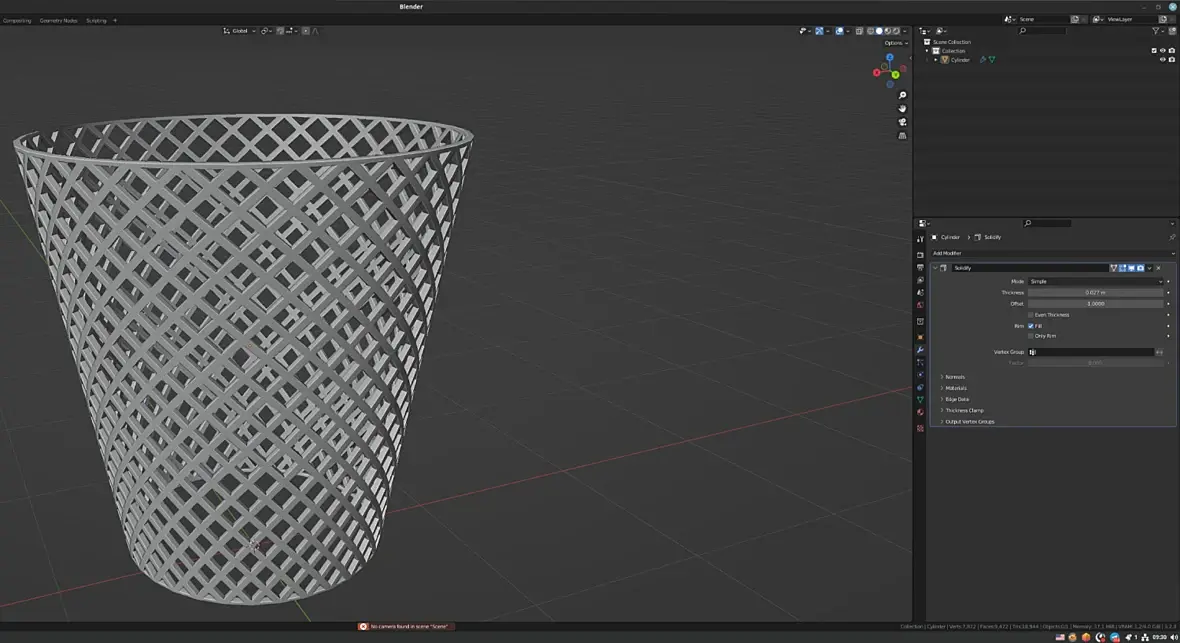Click the Thickness value slider field
1180x643 pixels.
point(1095,292)
